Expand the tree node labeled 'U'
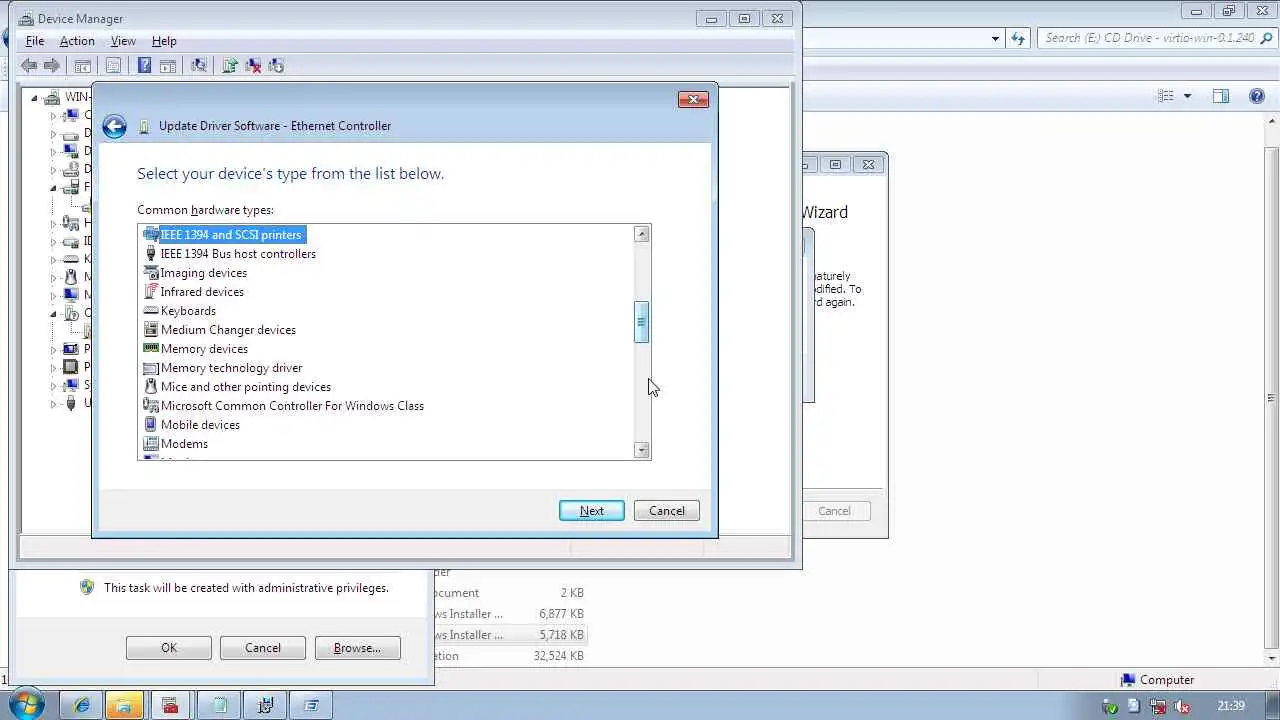The width and height of the screenshot is (1280, 720). click(x=54, y=403)
